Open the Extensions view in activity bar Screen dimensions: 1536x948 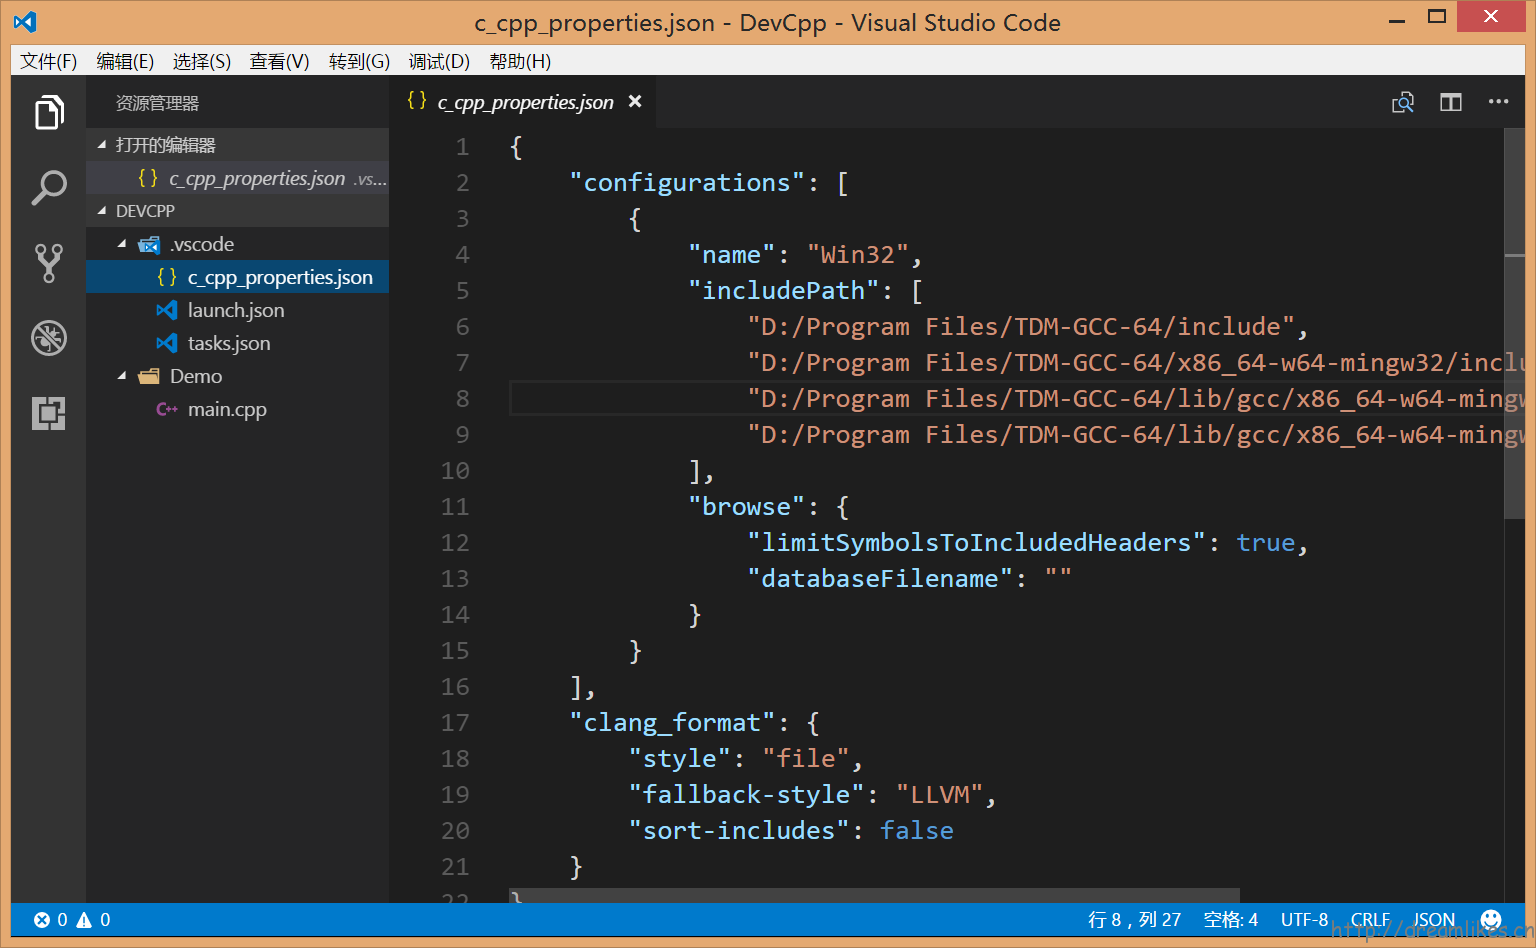[49, 413]
